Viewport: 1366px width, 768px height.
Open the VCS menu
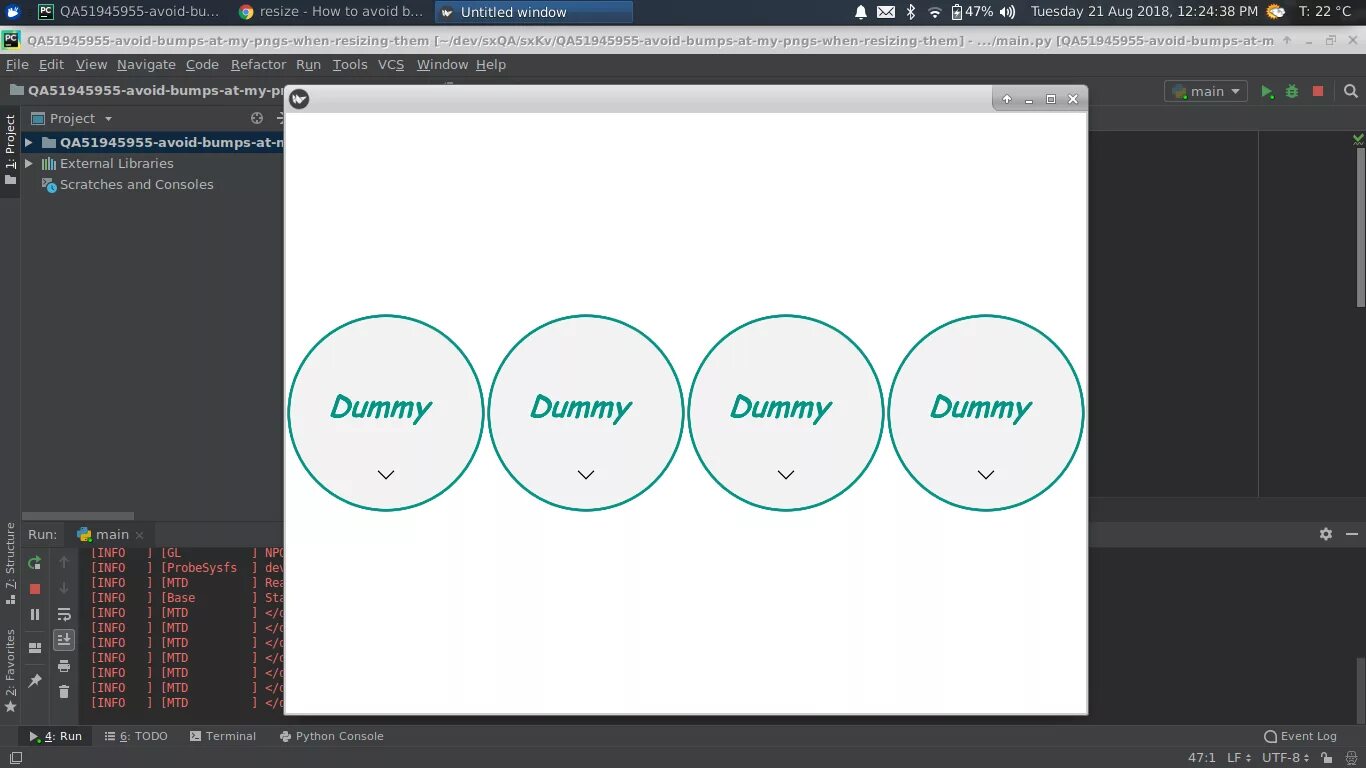coord(391,64)
